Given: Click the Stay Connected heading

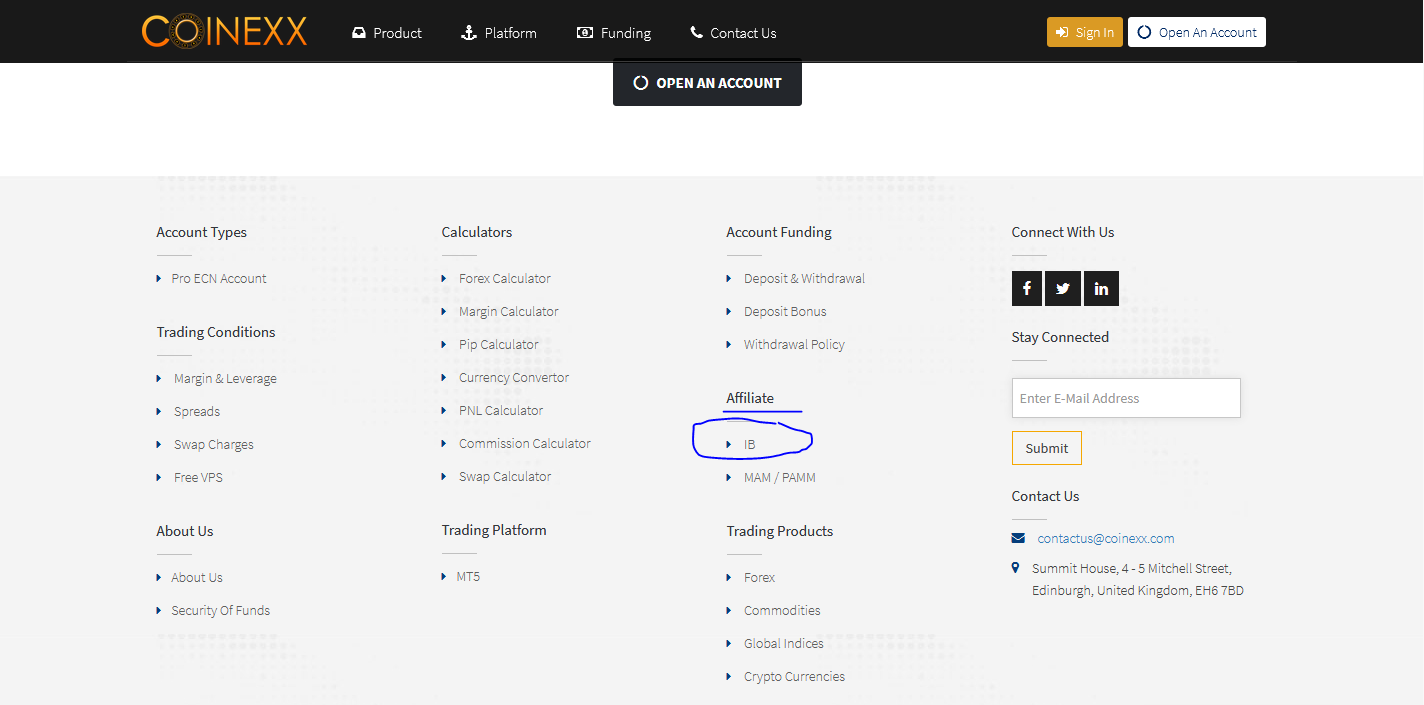Looking at the screenshot, I should coord(1060,337).
